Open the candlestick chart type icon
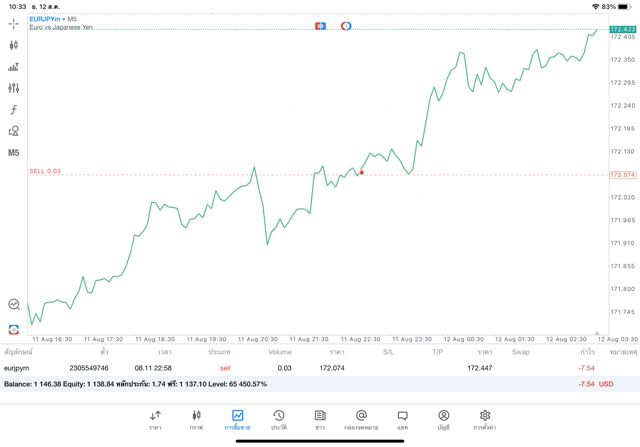The width and height of the screenshot is (640, 447). click(14, 45)
